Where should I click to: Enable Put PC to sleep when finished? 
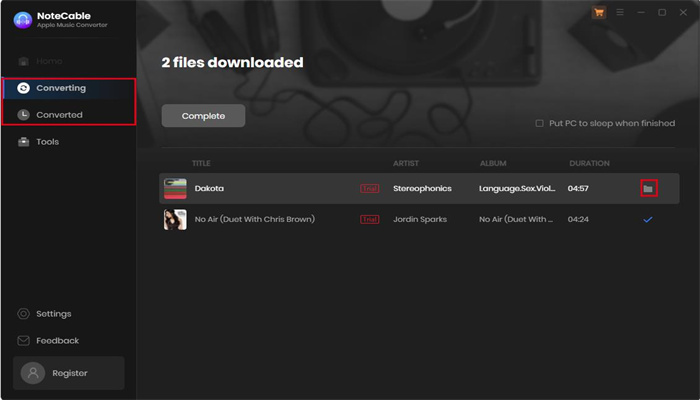click(539, 123)
